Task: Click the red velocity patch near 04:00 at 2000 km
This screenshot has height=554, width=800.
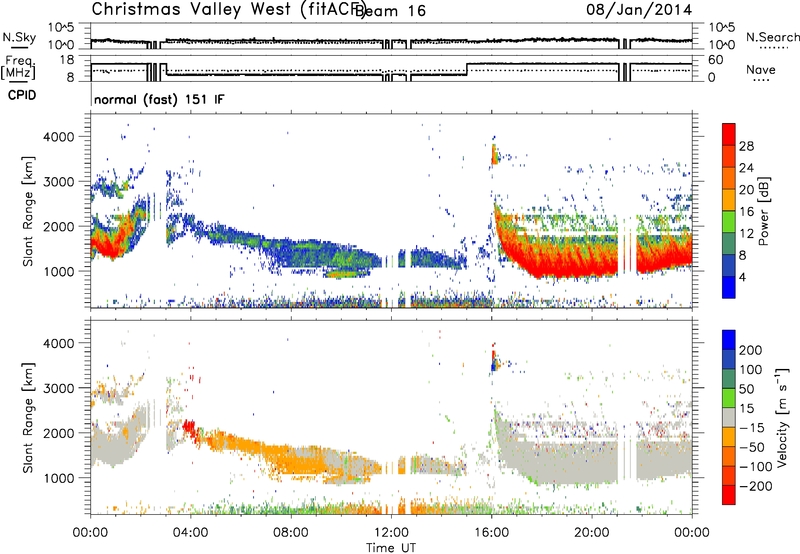Action: pyautogui.click(x=189, y=426)
